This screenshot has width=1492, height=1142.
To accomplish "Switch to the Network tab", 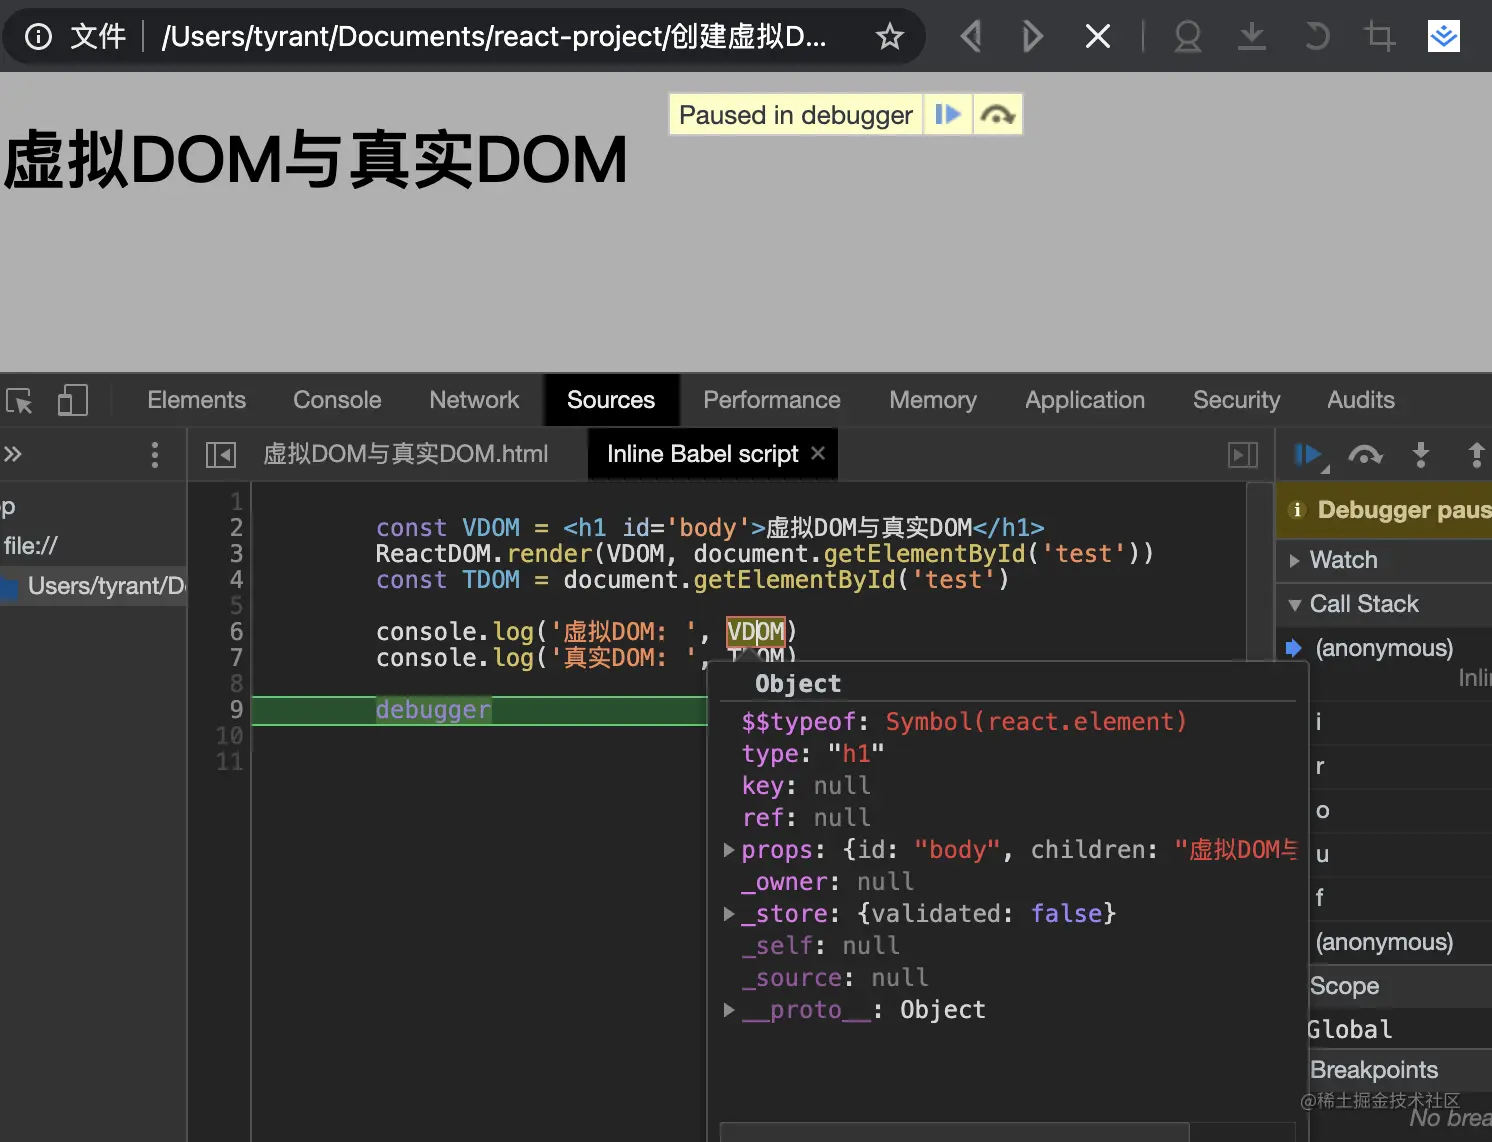I will [x=474, y=400].
